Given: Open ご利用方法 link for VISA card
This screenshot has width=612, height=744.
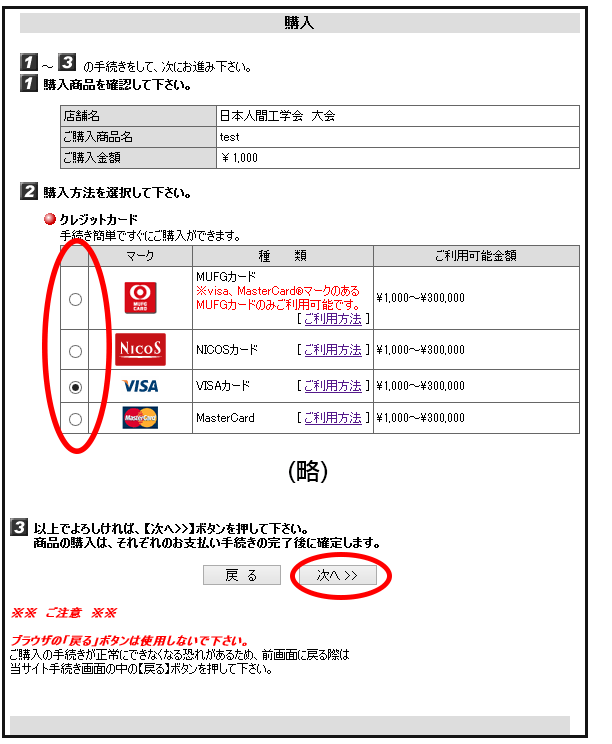Looking at the screenshot, I should pyautogui.click(x=333, y=386).
